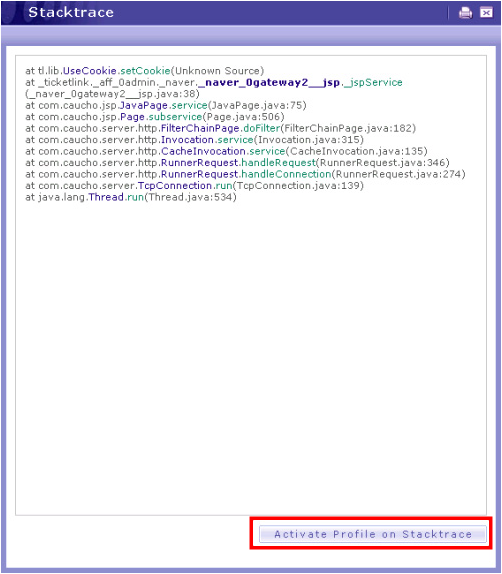Select the doFilter method link
Screen dimensions: 502x574
click(x=262, y=128)
